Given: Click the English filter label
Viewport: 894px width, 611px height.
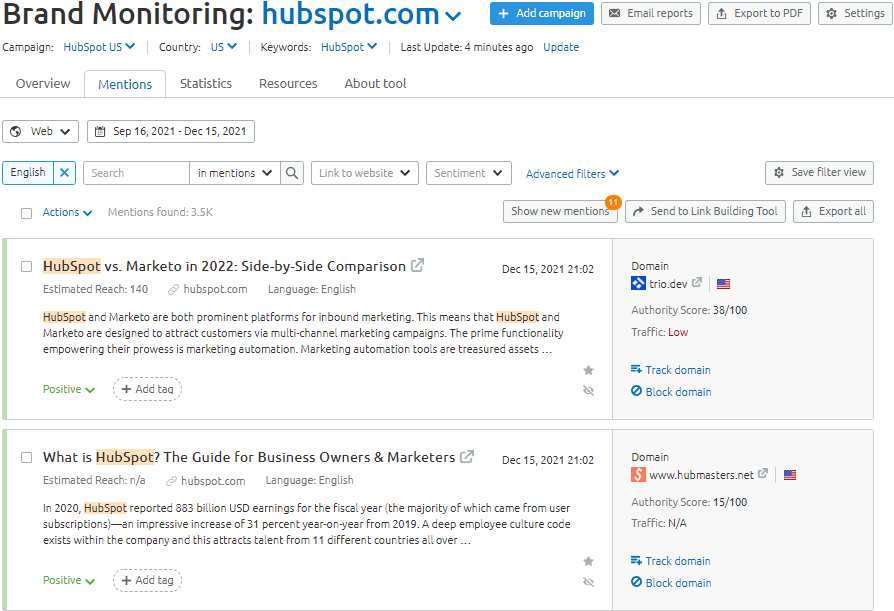Looking at the screenshot, I should (x=28, y=173).
